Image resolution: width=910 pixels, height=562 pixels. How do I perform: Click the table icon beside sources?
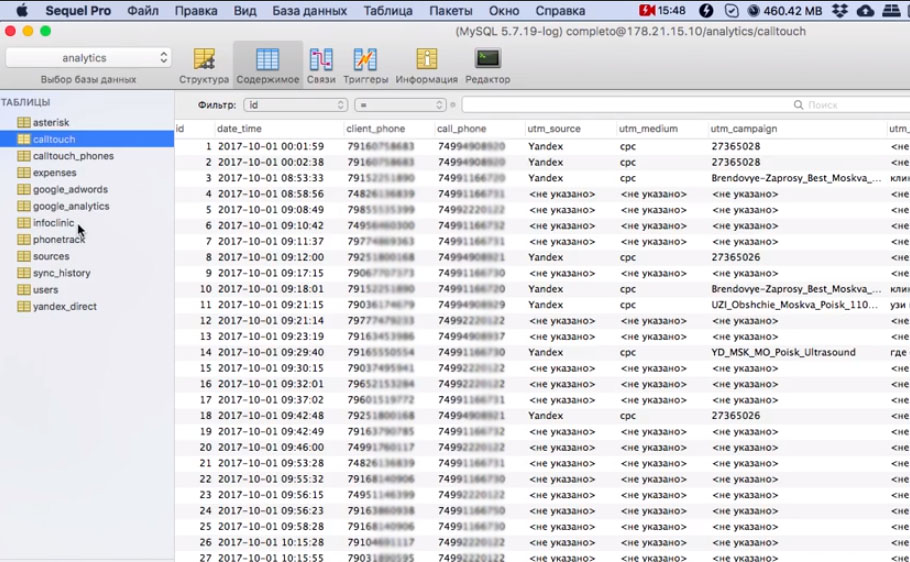[24, 256]
